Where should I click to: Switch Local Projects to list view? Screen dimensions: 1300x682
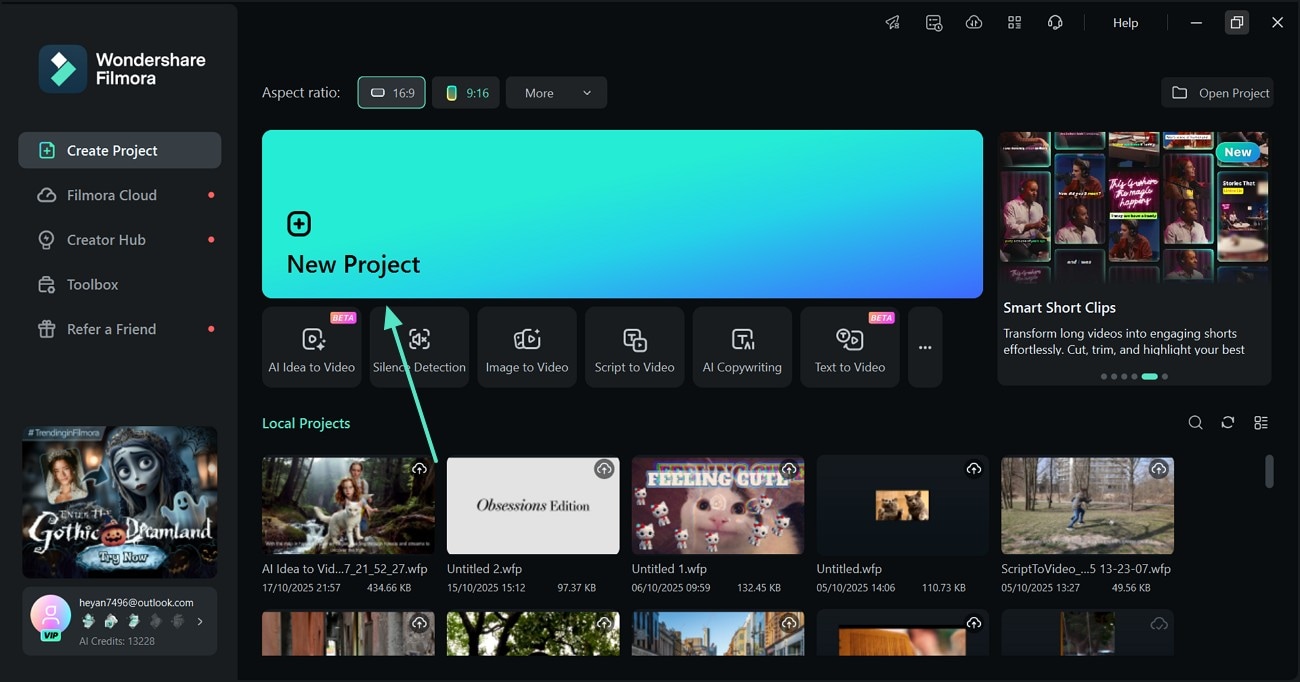tap(1261, 422)
